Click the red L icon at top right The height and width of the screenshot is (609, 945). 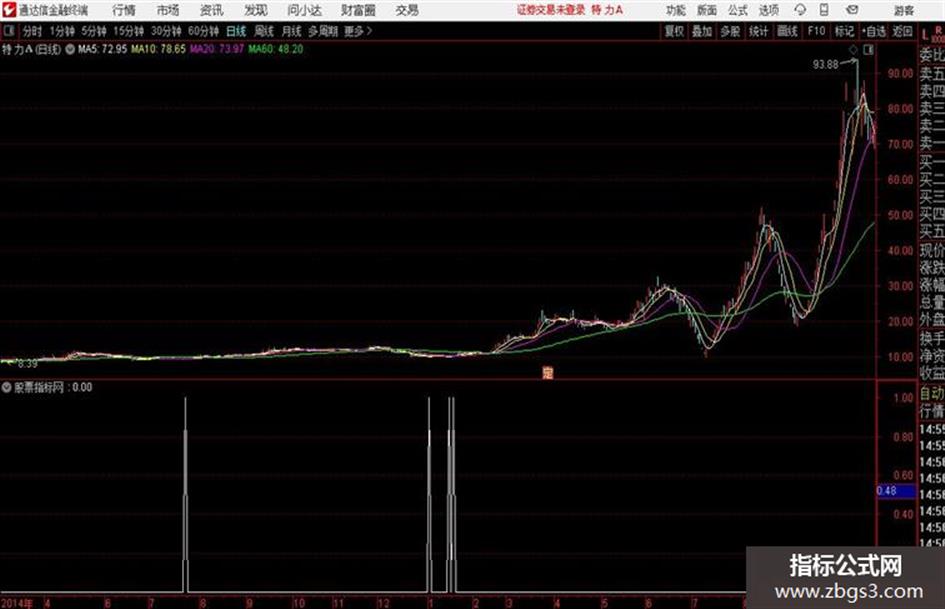[925, 34]
